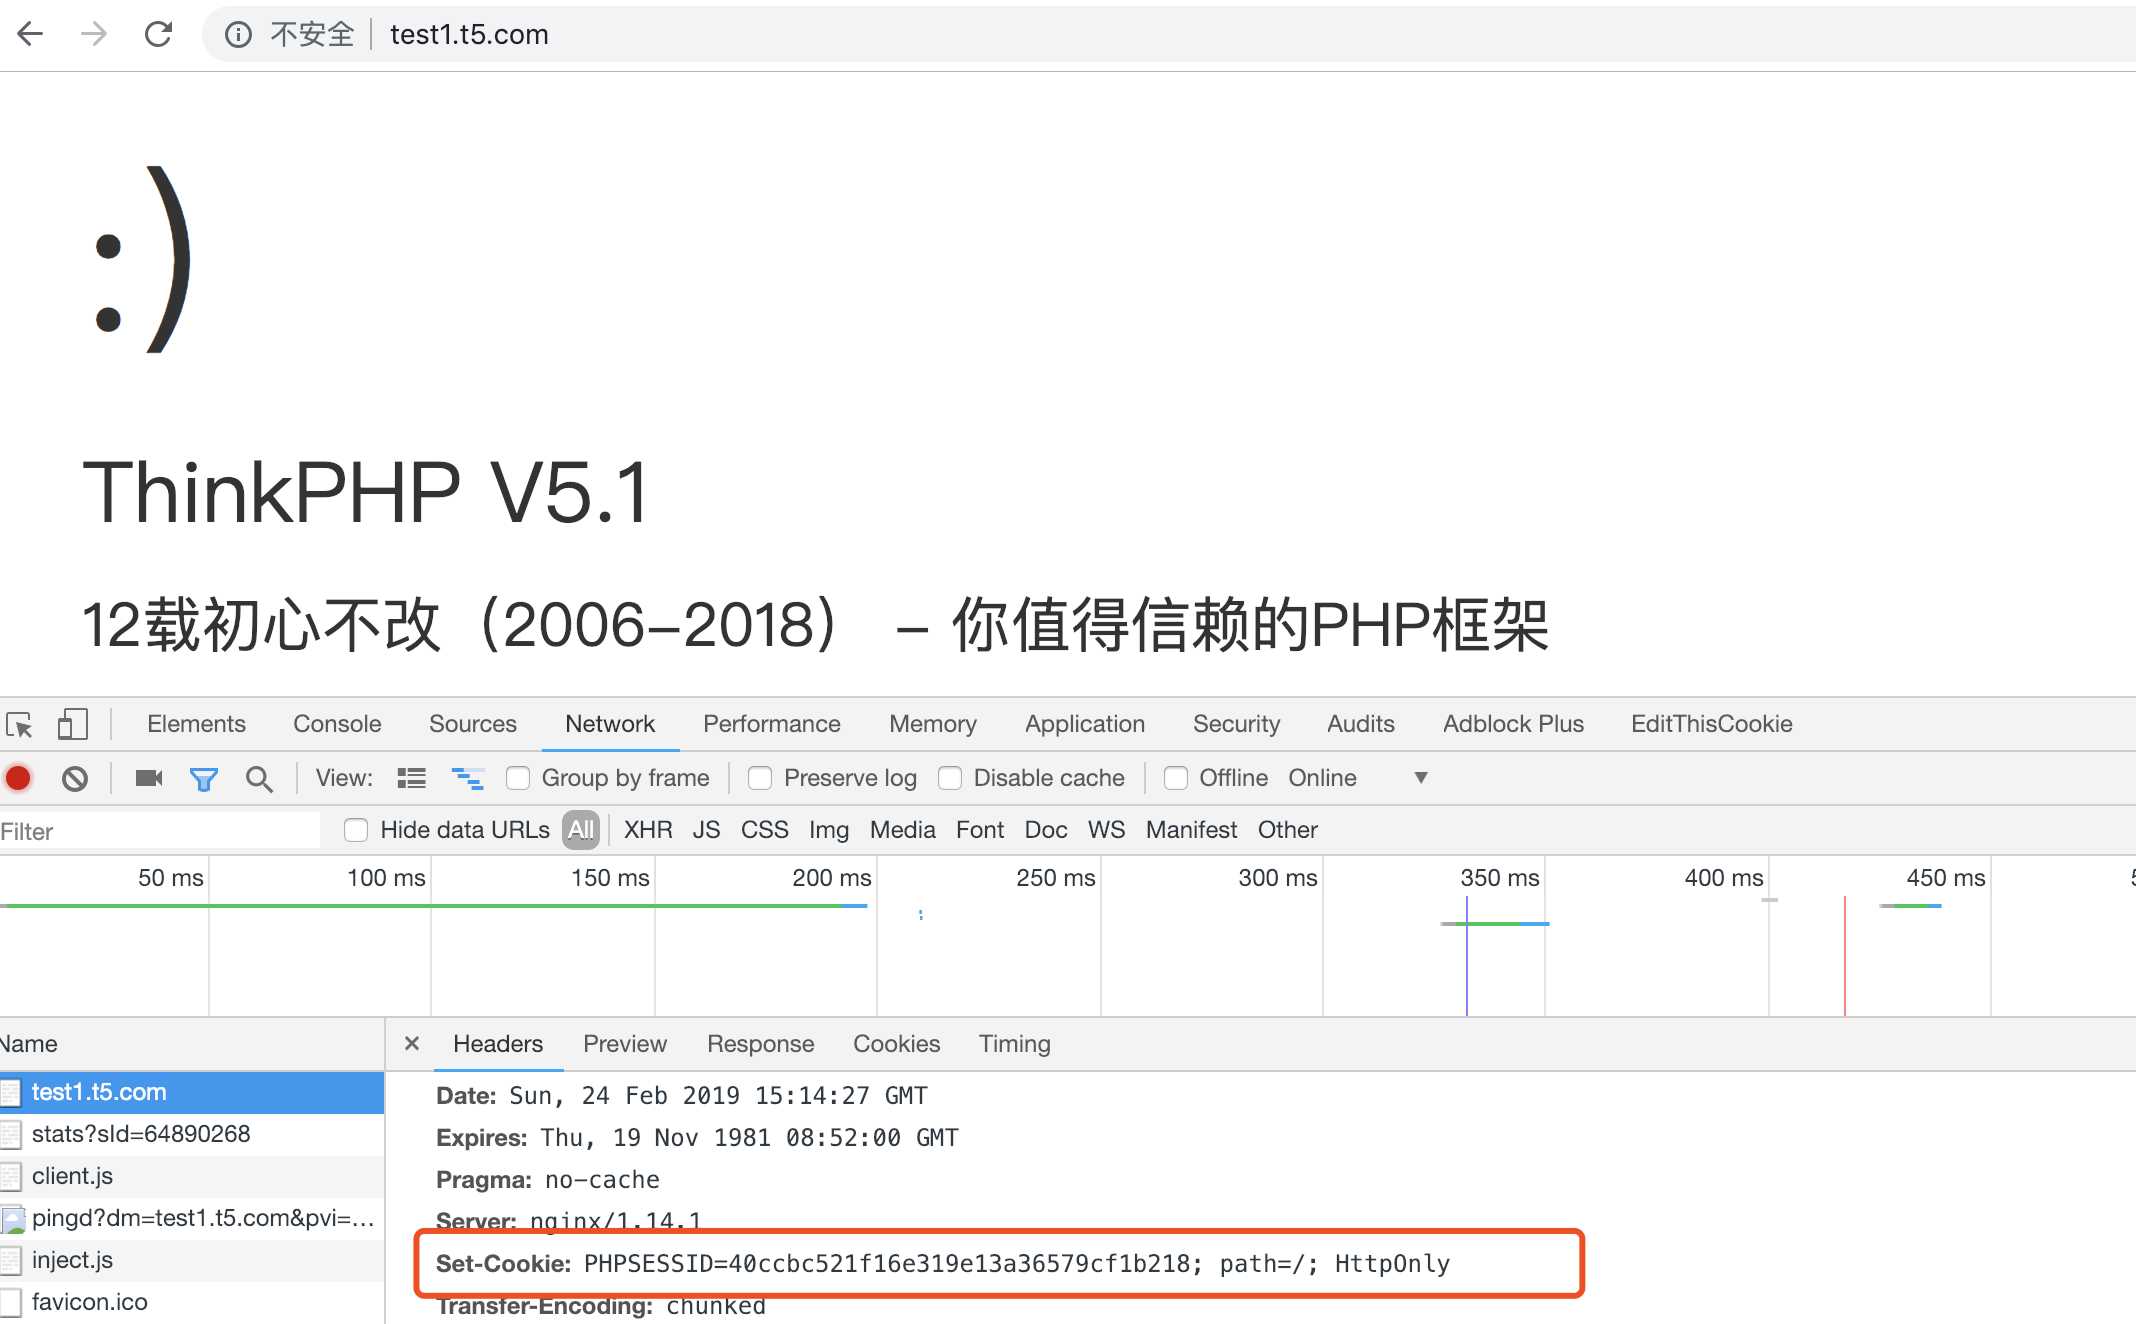Click the Set-Cookie PHPSESSID header value
The height and width of the screenshot is (1324, 2136).
click(1016, 1264)
